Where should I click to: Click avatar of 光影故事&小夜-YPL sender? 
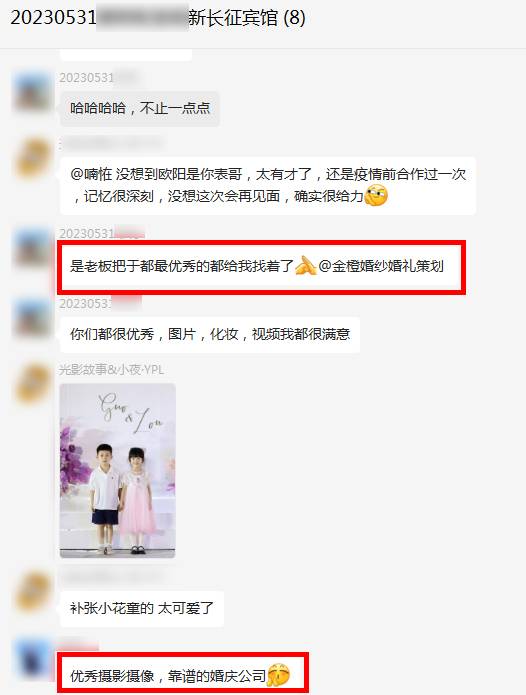32,383
